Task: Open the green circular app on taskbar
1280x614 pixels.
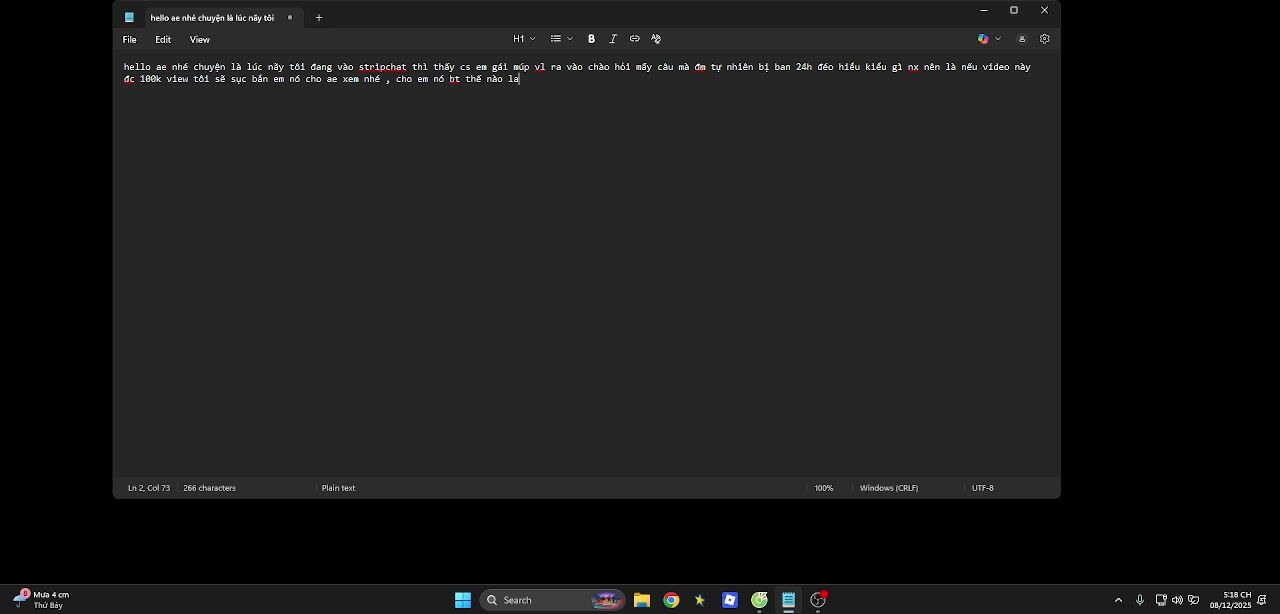Action: (x=759, y=600)
